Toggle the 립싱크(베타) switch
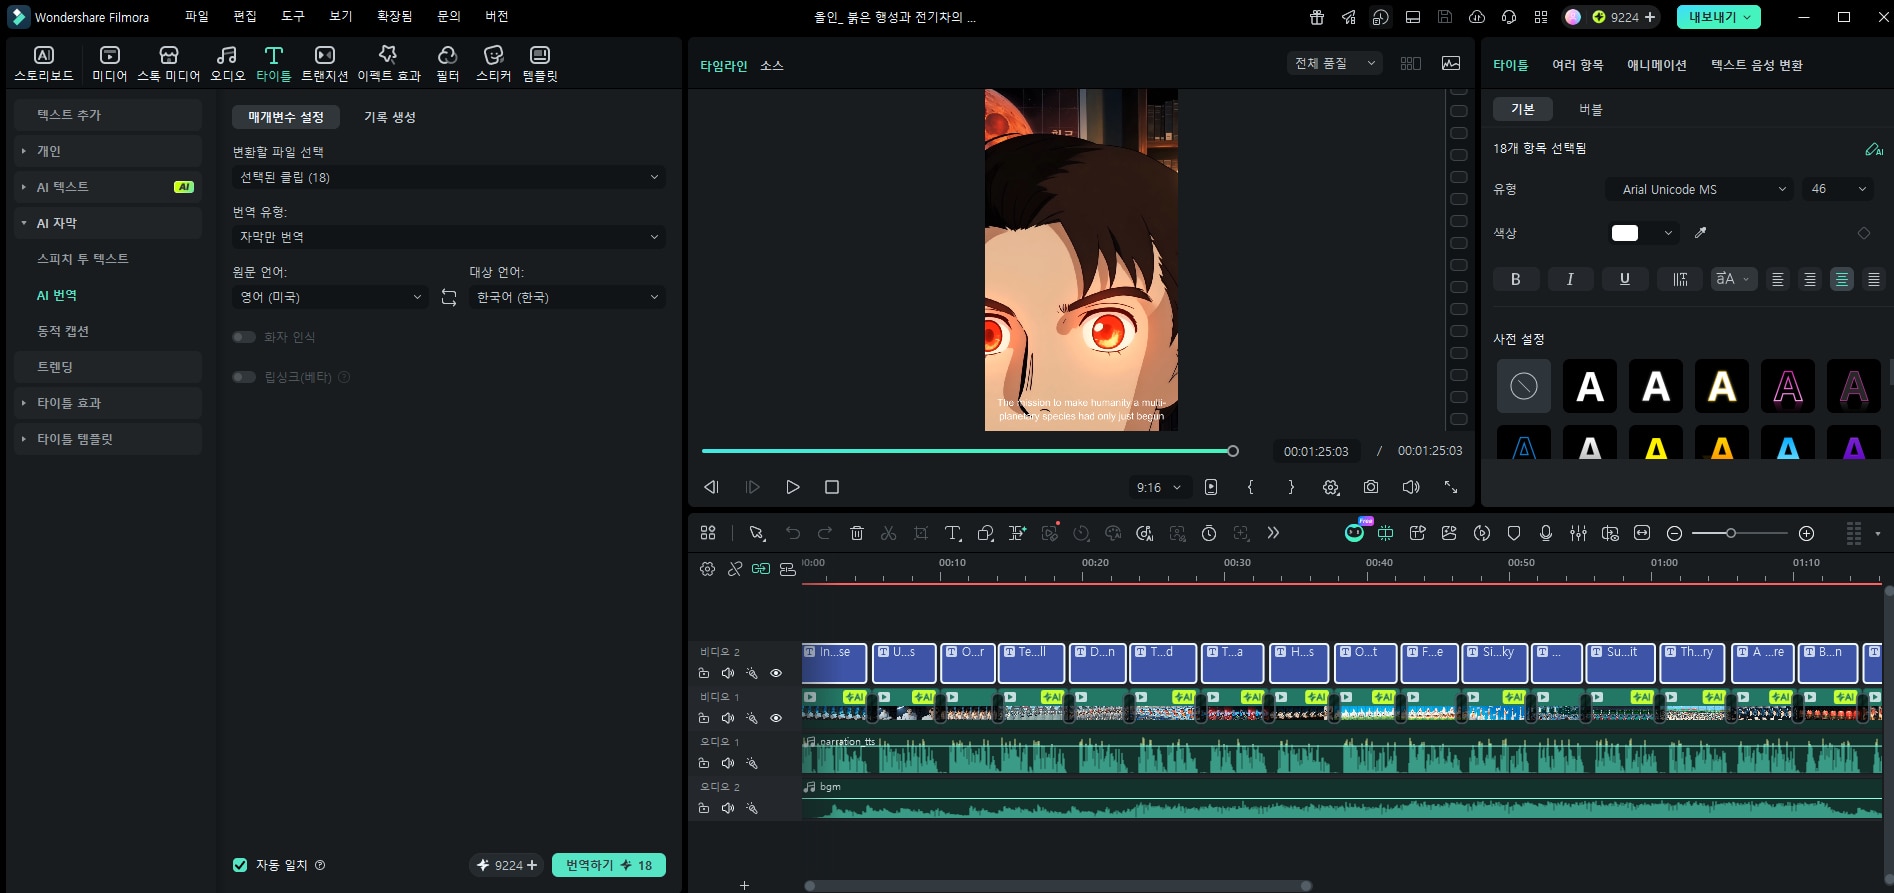1894x893 pixels. [x=244, y=377]
